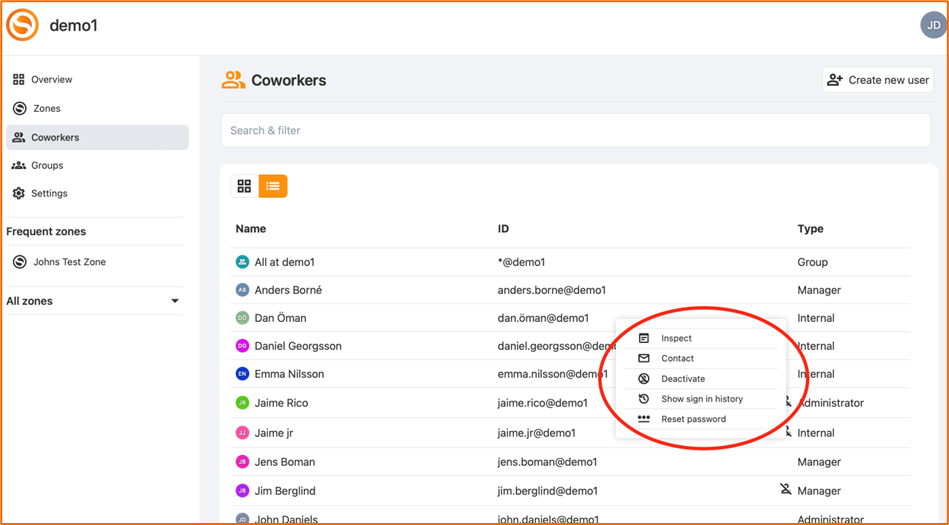Click the Jaime Rico avatar icon
Screen dimensions: 949x525
coord(242,403)
